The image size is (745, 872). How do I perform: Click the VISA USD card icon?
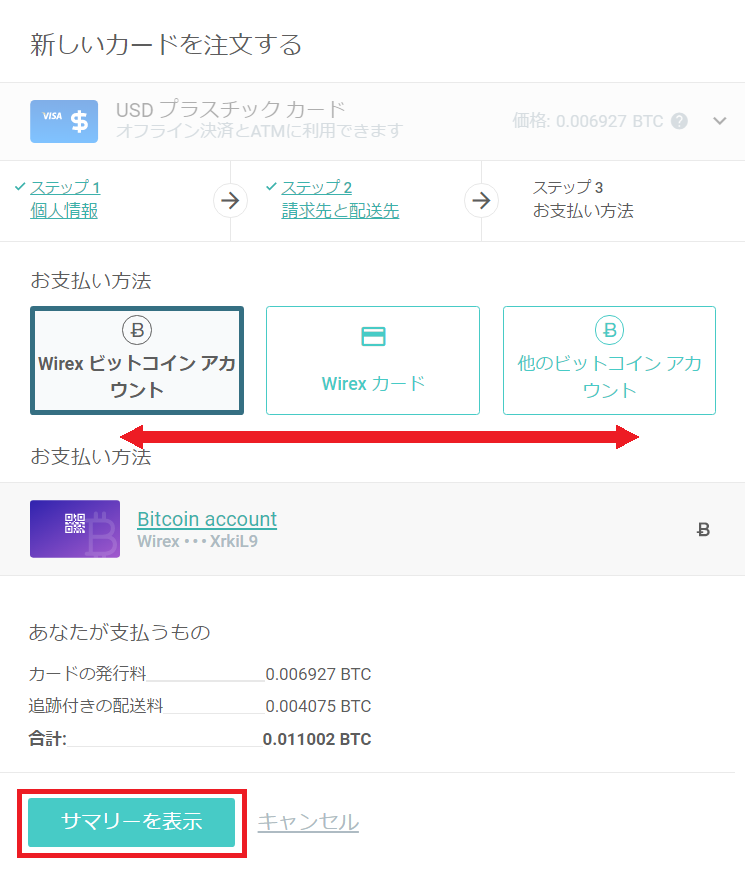[64, 121]
